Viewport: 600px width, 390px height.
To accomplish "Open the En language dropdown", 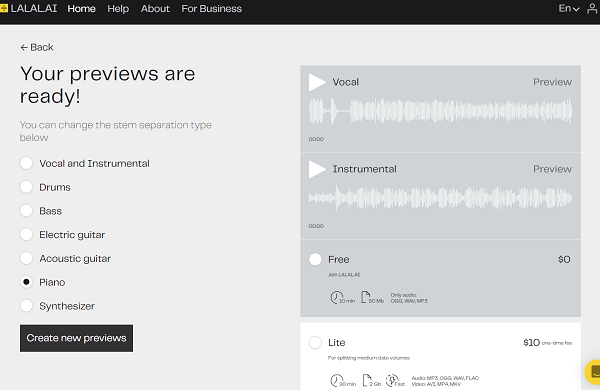I will click(x=569, y=8).
